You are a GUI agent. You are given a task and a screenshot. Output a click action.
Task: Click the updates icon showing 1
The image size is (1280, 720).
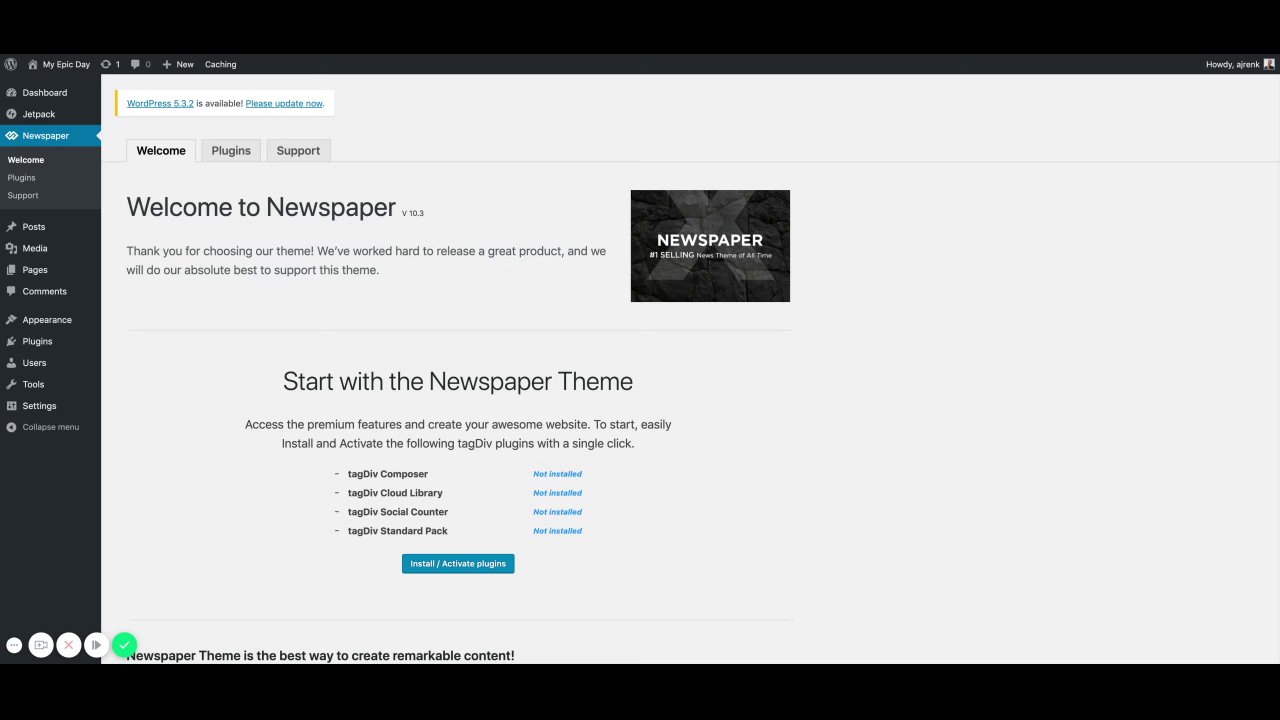click(x=110, y=64)
